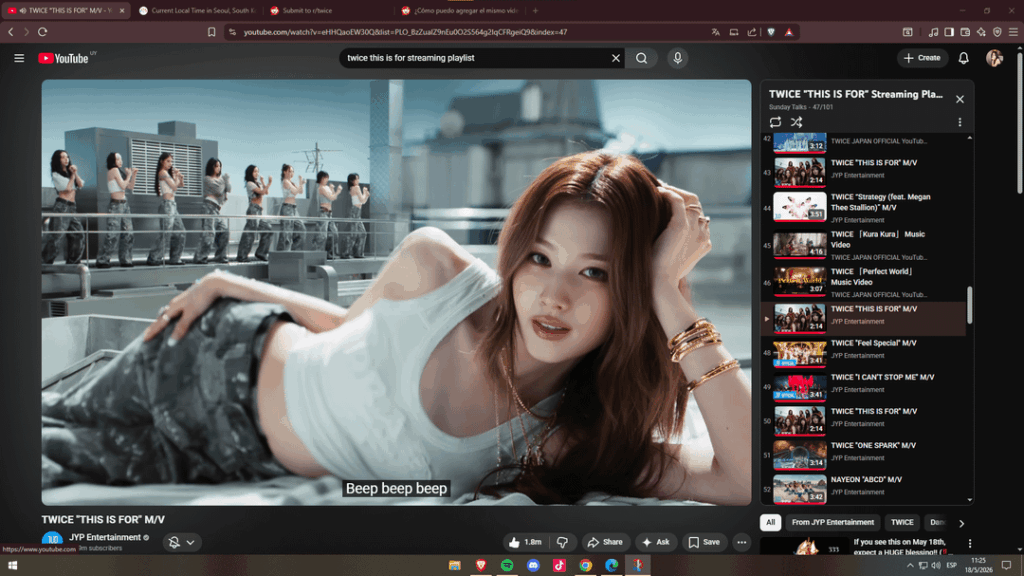The height and width of the screenshot is (576, 1024).
Task: Dislike this video
Action: [x=562, y=542]
